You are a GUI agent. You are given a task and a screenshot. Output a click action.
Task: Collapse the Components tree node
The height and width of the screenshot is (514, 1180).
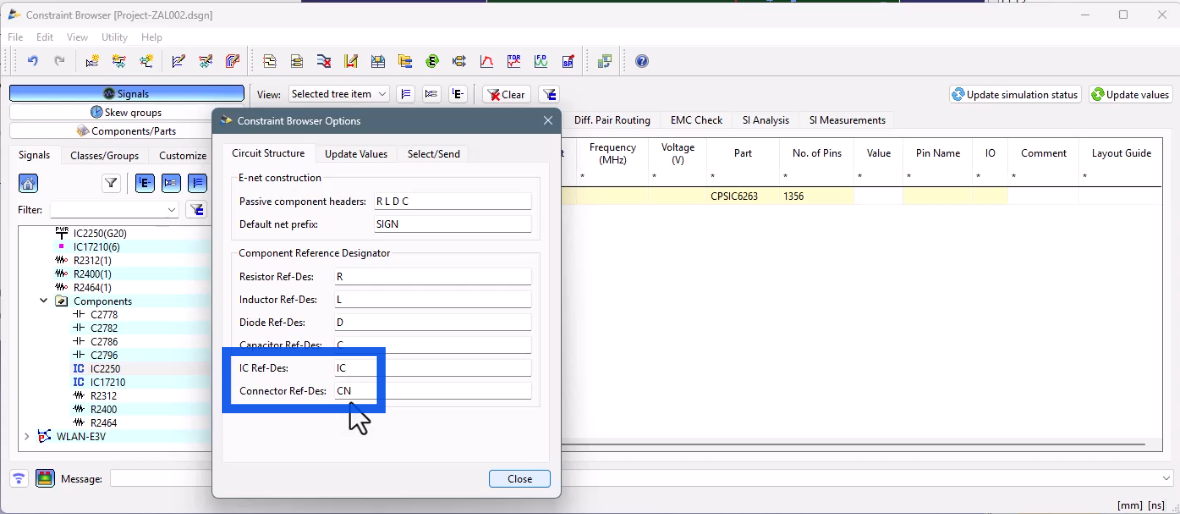[x=44, y=301]
